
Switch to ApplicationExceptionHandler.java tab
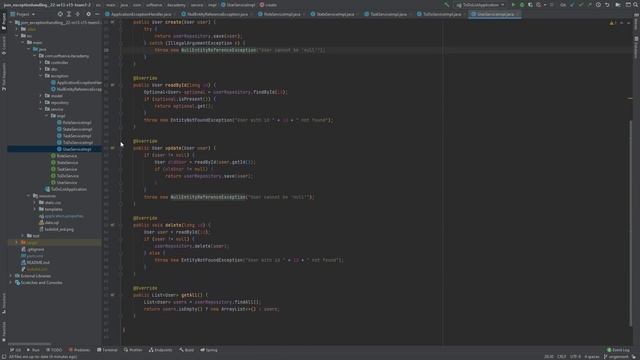pos(140,14)
